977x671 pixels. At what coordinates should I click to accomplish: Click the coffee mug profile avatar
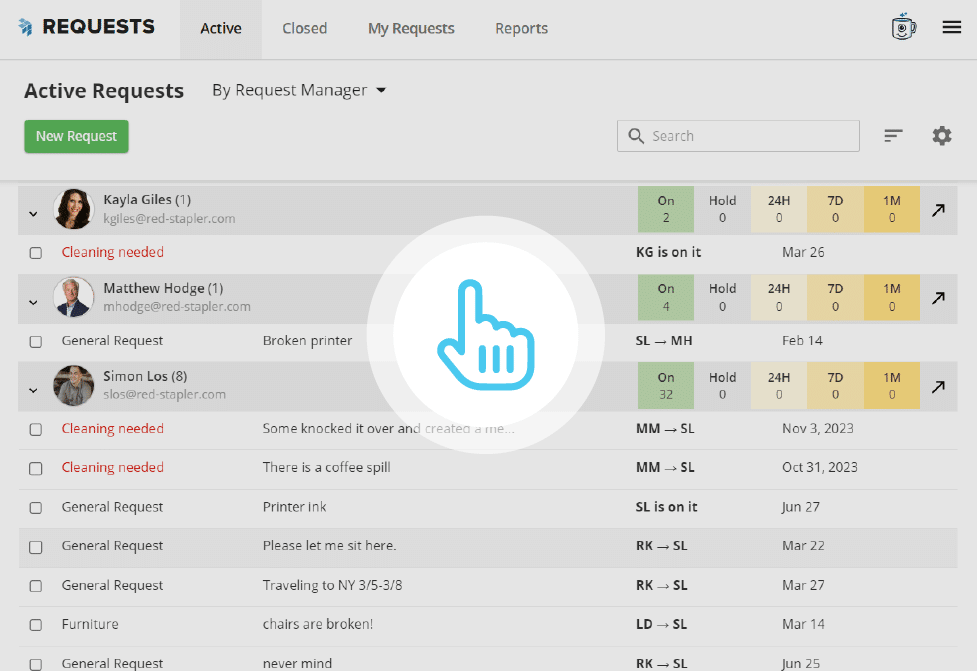click(904, 28)
